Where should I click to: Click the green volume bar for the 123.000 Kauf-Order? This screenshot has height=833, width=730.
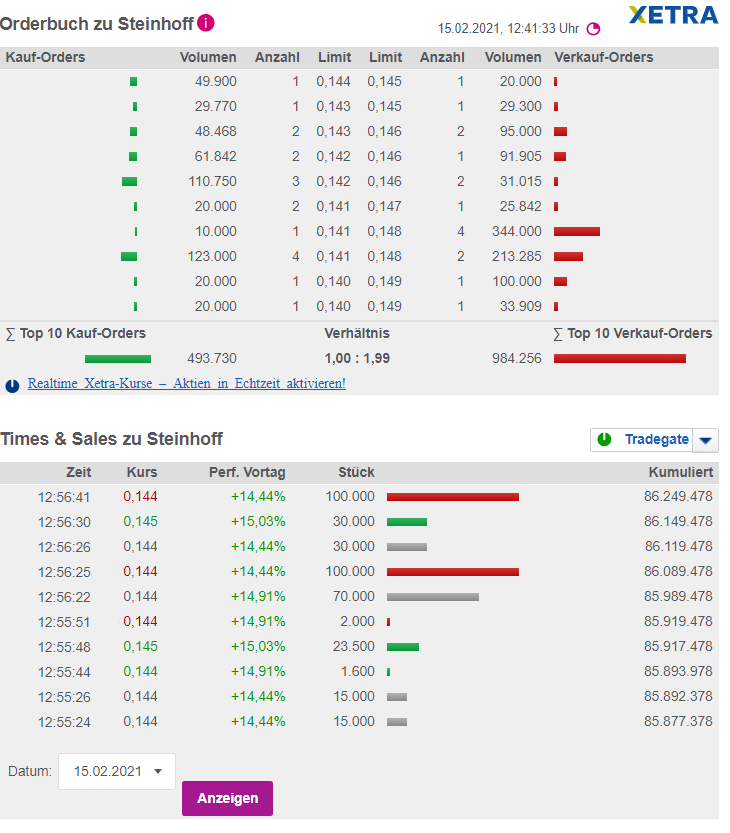coord(128,256)
